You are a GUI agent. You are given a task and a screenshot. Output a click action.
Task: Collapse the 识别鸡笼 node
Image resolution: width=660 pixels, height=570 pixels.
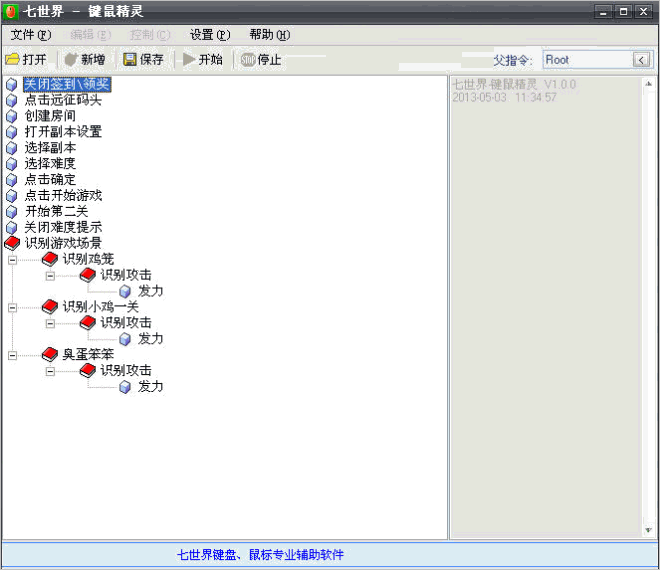click(12, 260)
